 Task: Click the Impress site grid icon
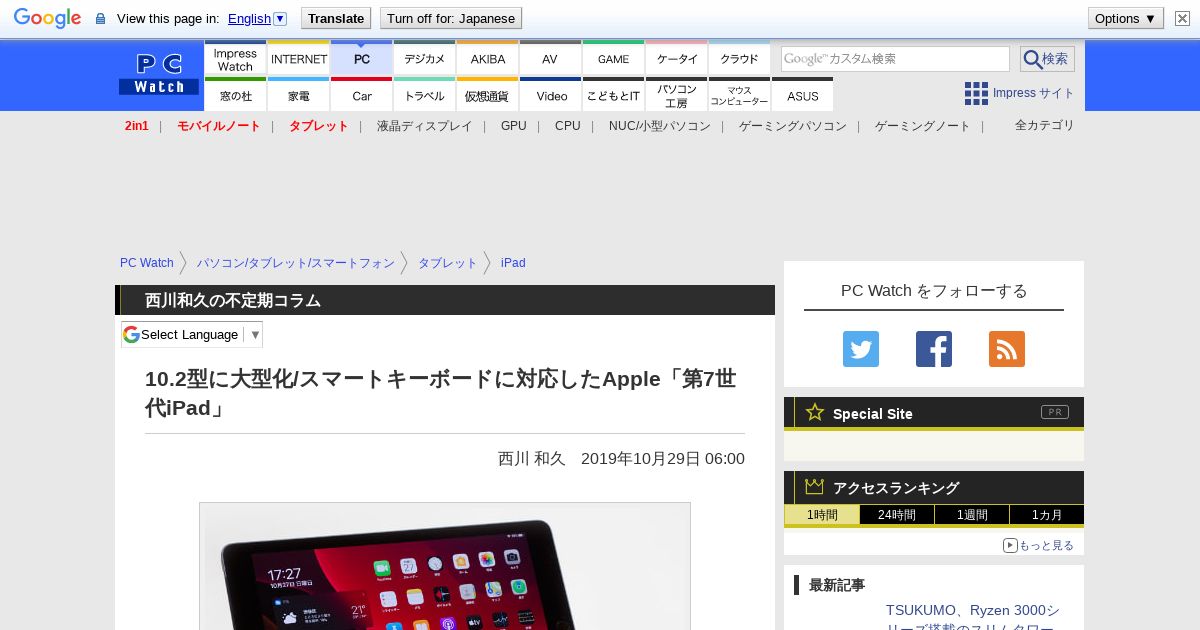[976, 93]
